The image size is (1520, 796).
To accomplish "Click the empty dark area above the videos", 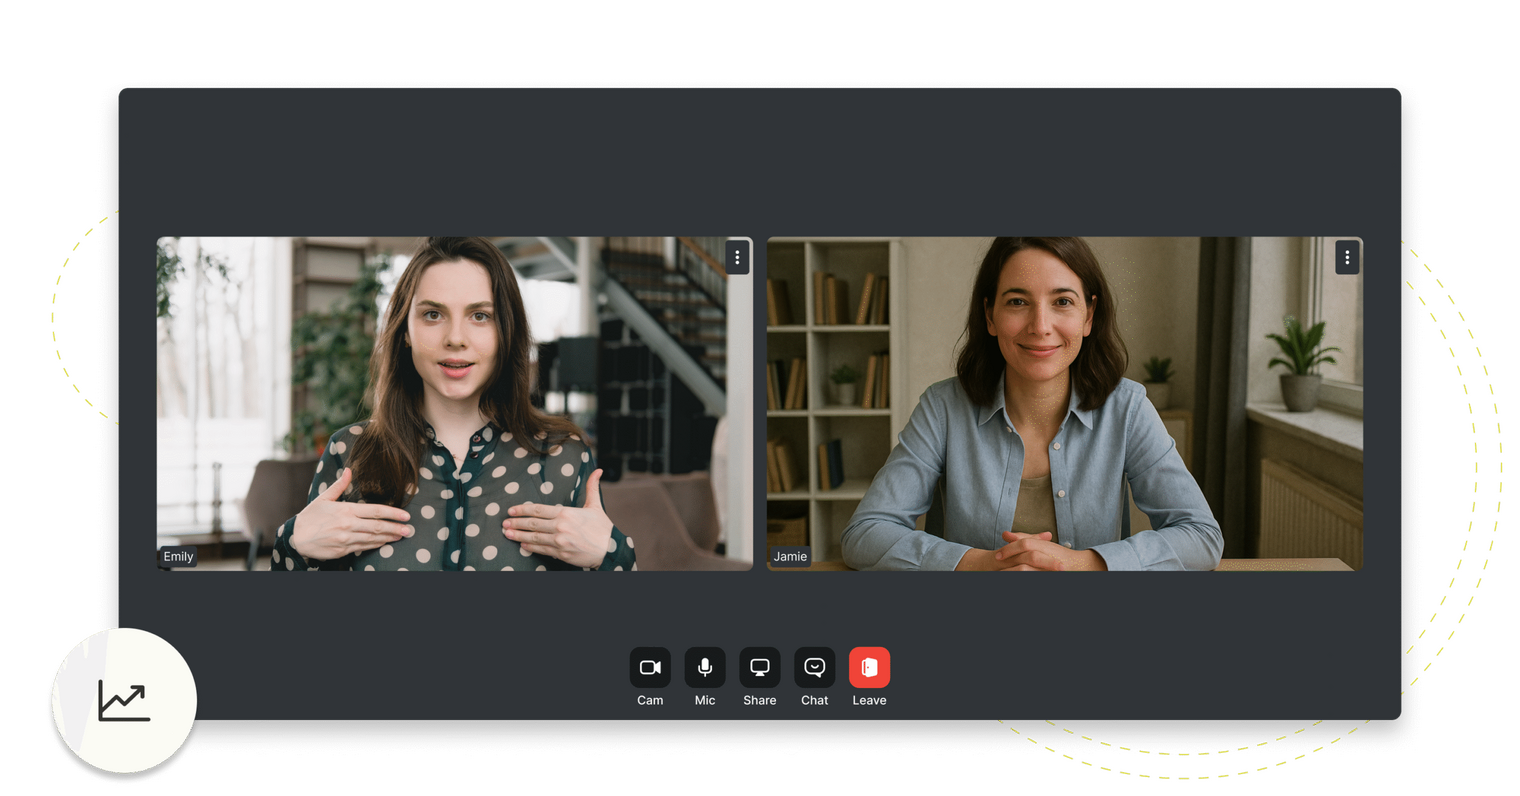I will coord(760,160).
